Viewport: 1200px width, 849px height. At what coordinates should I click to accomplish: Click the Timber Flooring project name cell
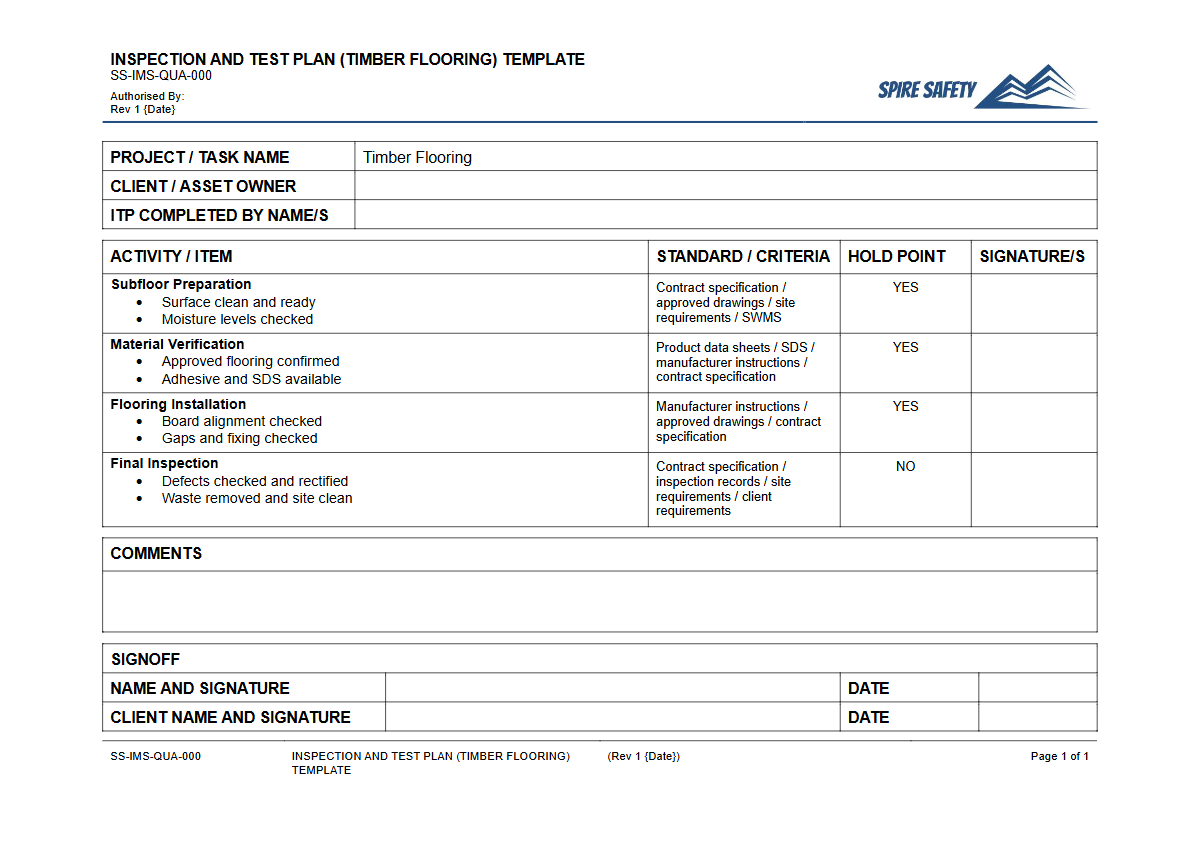(726, 157)
